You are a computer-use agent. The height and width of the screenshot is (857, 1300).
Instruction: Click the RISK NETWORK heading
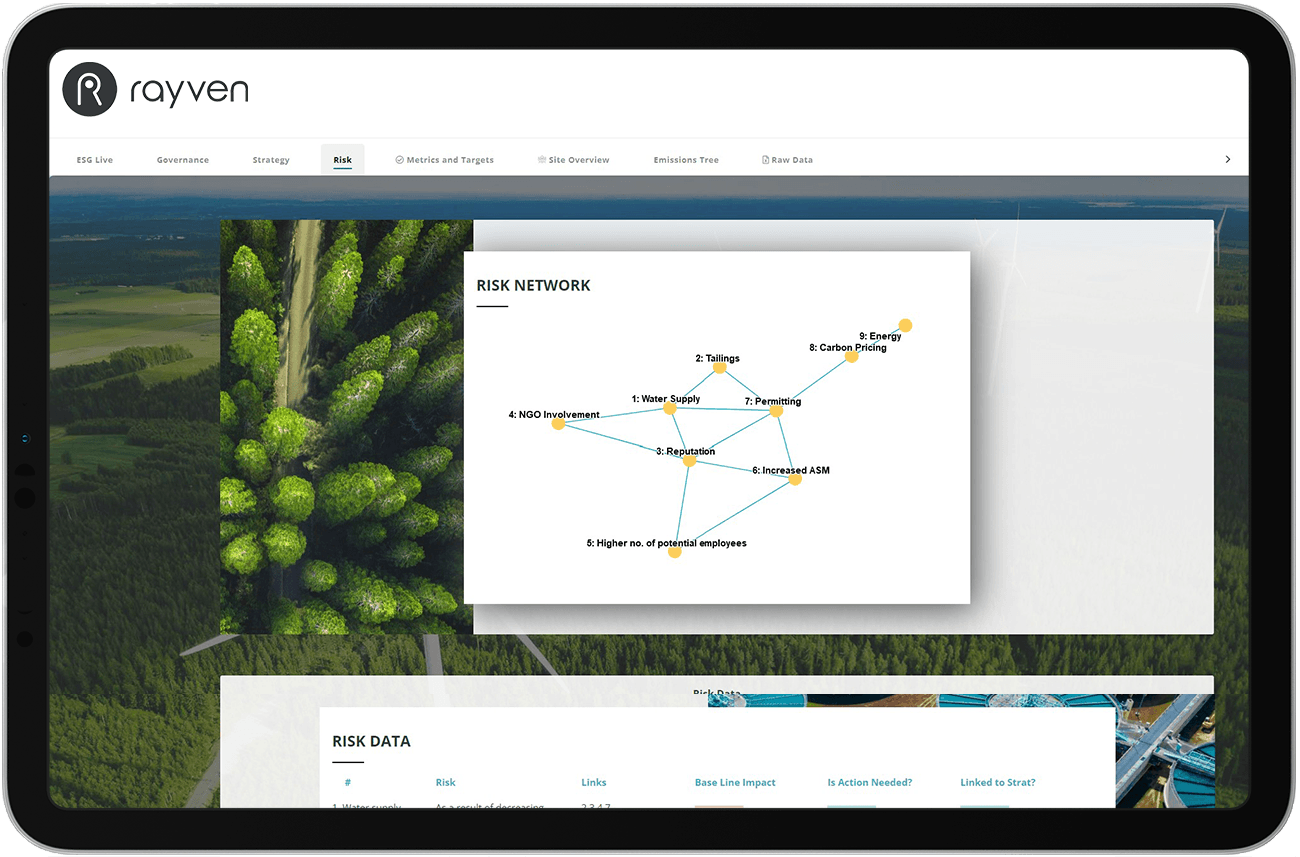[x=533, y=285]
